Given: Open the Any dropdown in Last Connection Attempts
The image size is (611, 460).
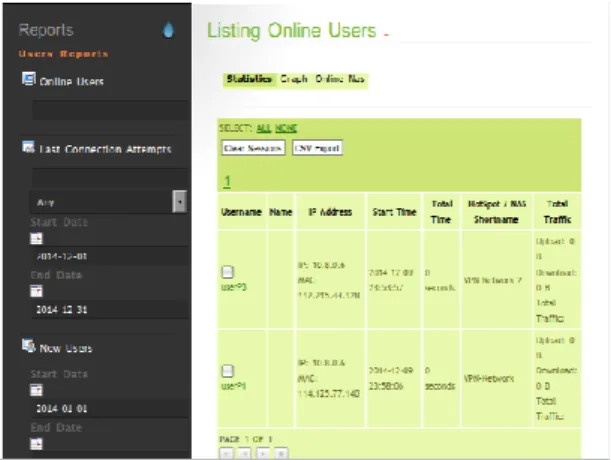Looking at the screenshot, I should 108,202.
